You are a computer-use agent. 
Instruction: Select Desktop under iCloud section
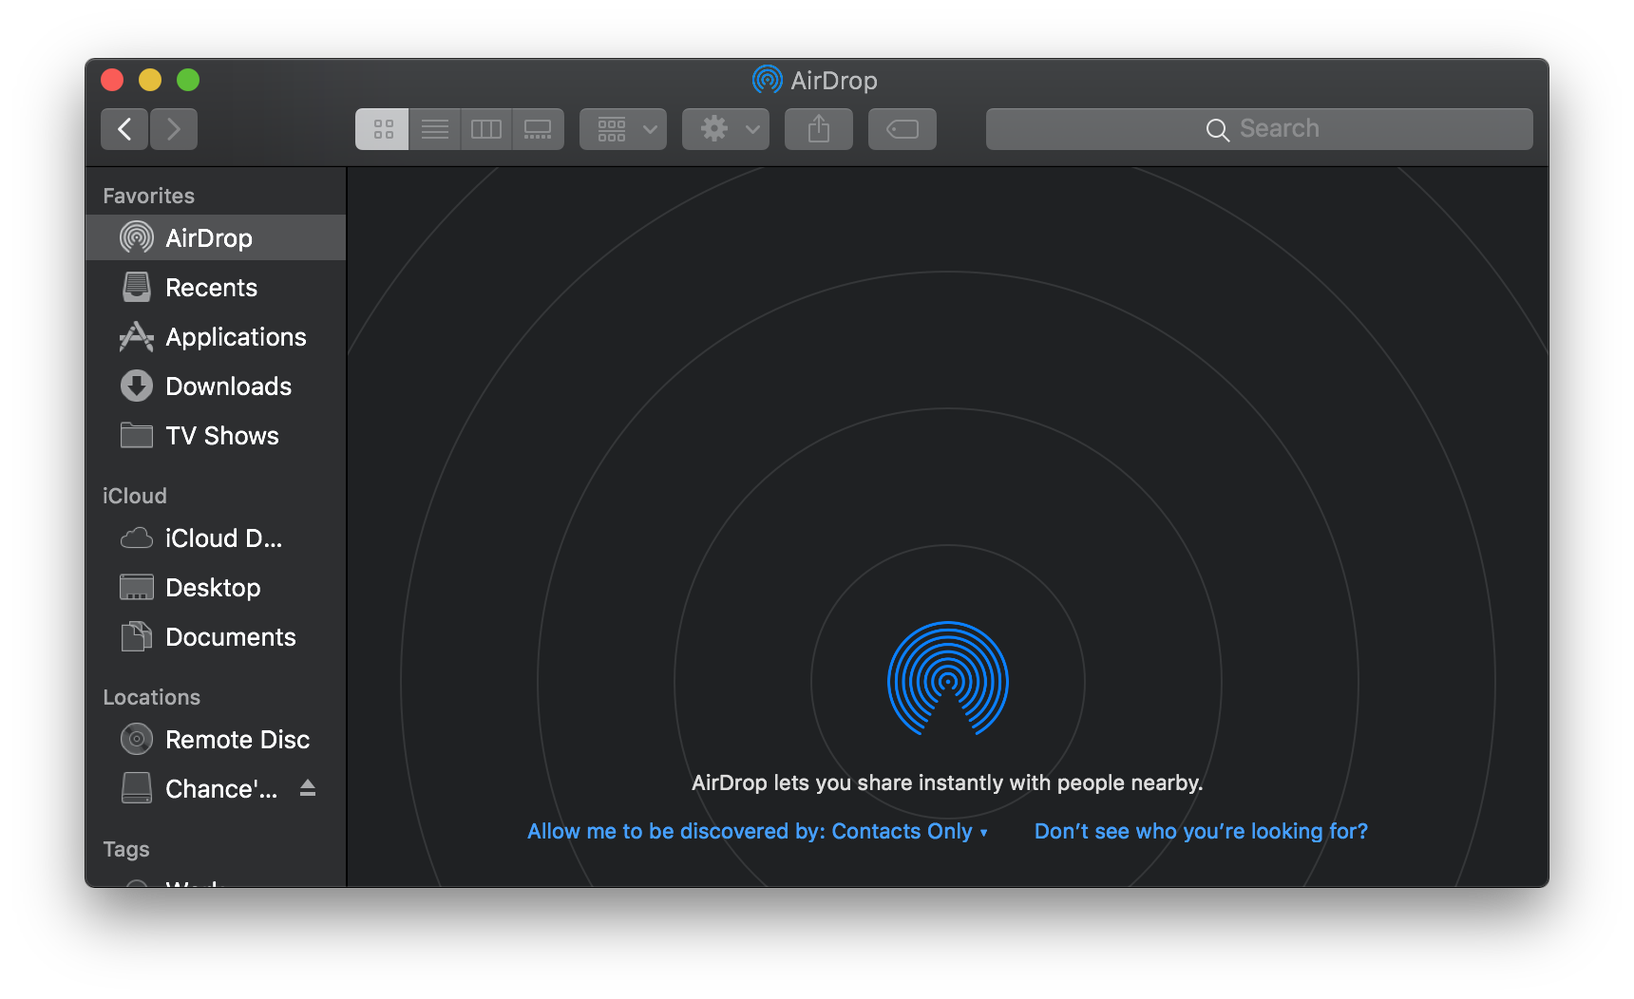tap(212, 587)
